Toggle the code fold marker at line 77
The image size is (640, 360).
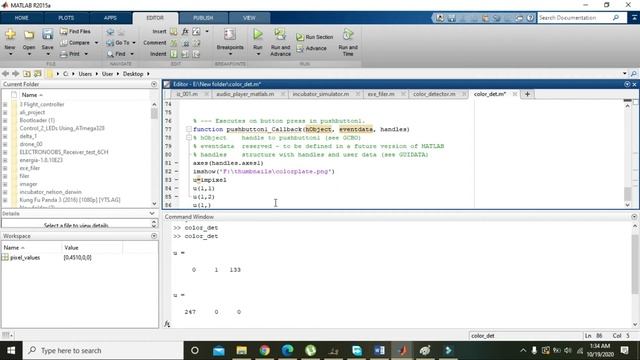[x=189, y=129]
